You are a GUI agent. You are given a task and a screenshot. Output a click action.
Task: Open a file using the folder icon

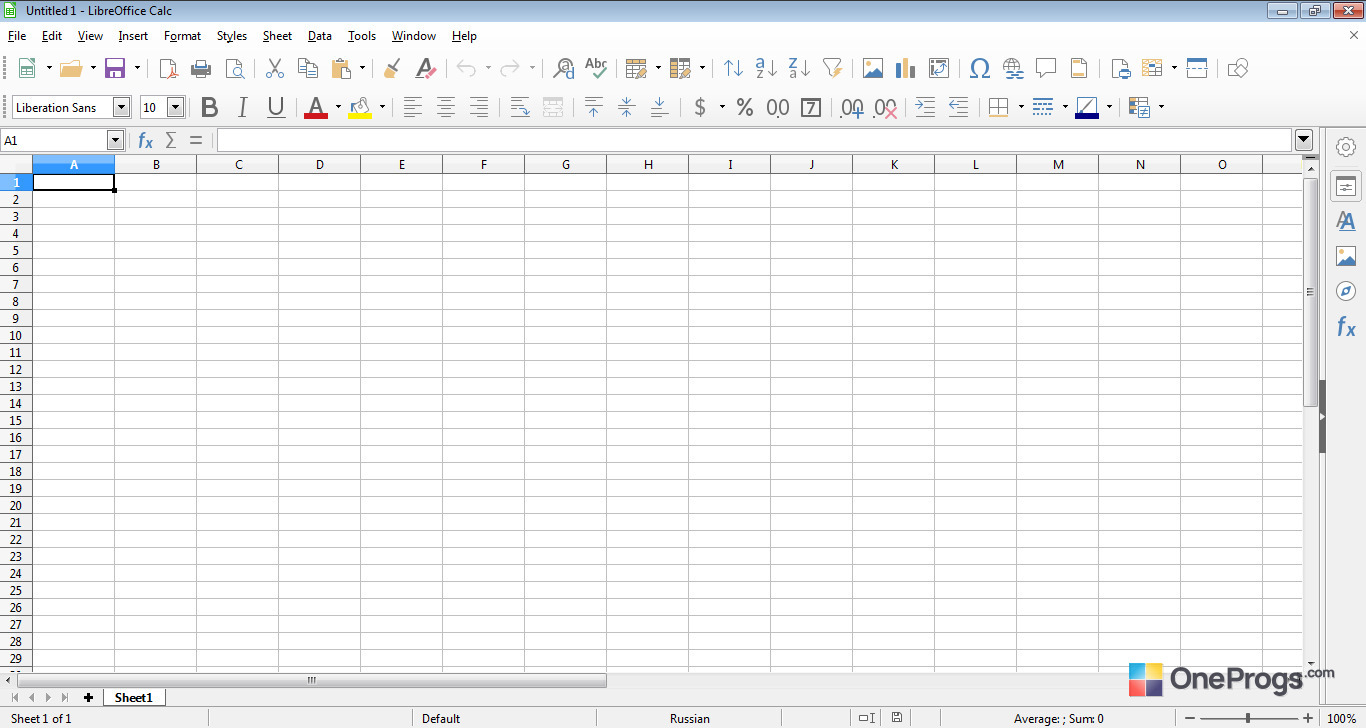tap(70, 68)
